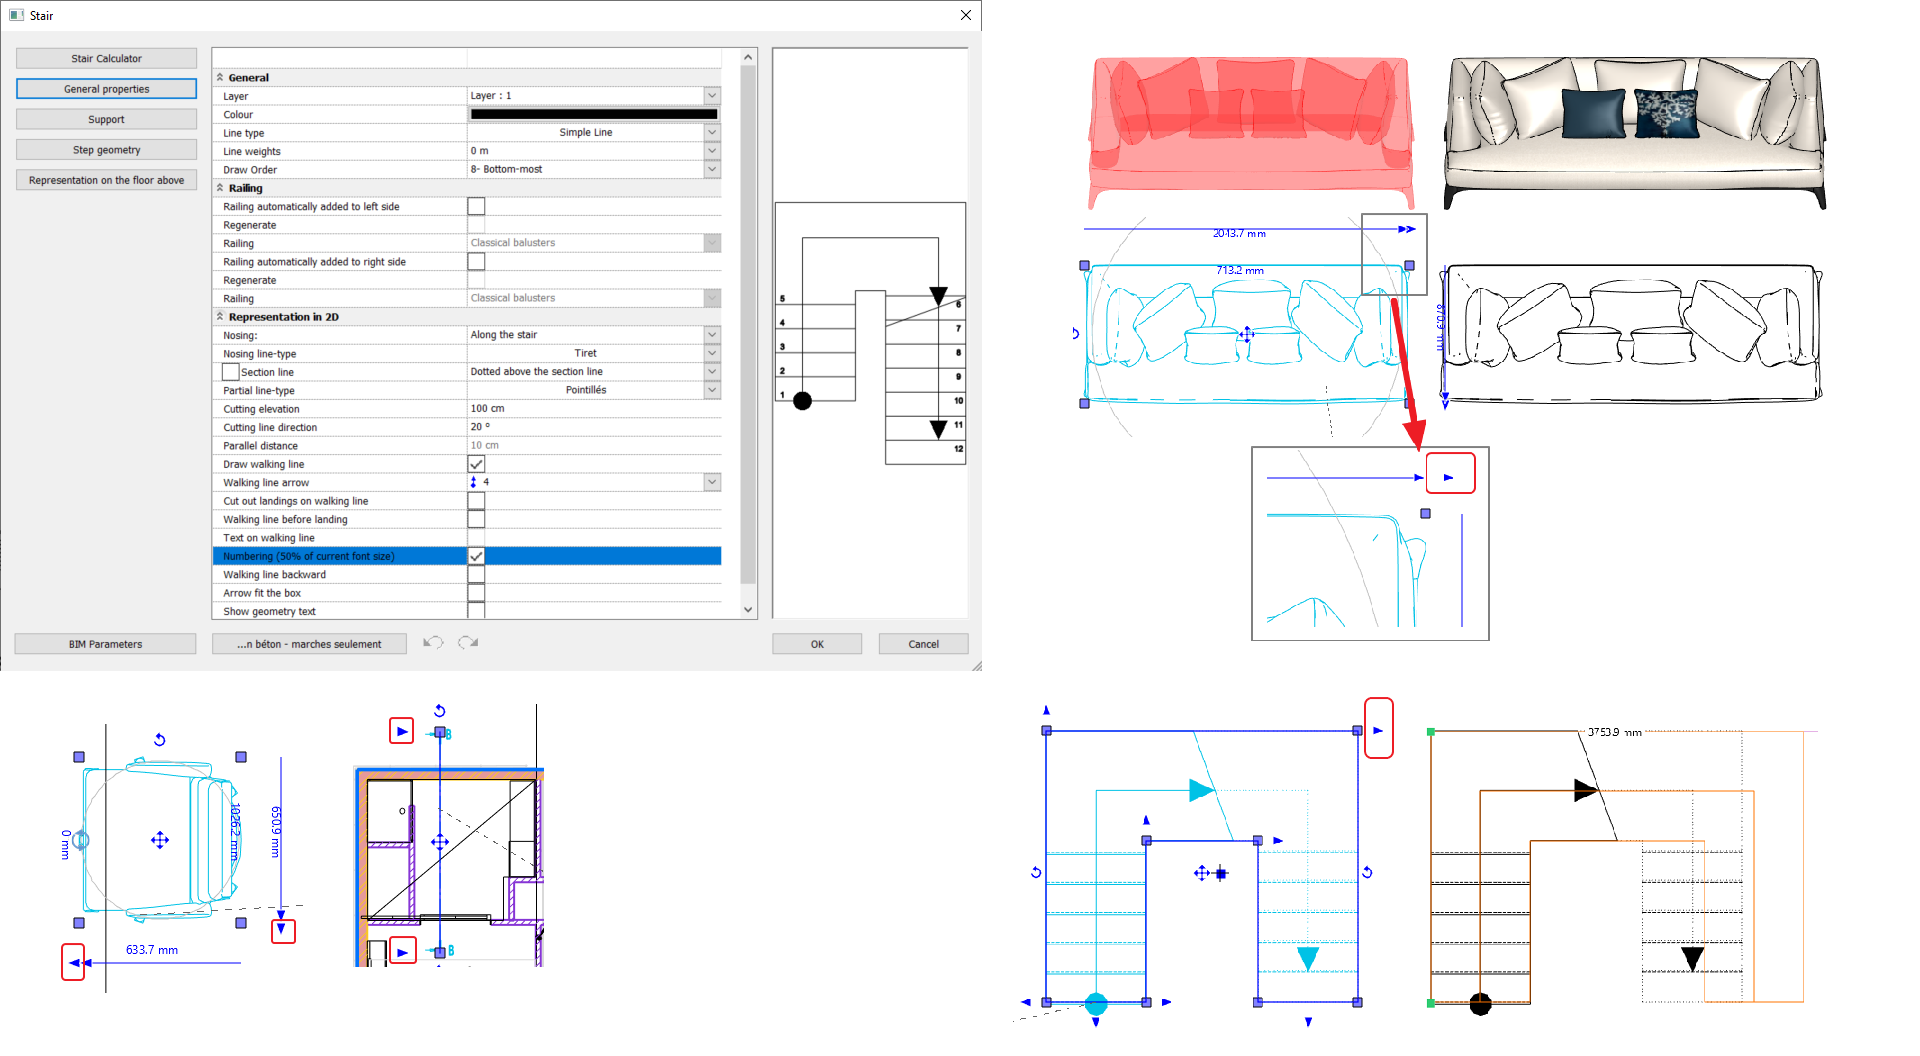Click the Redo arrow icon next to Undo
Screen dimensions: 1920x1056
point(466,643)
